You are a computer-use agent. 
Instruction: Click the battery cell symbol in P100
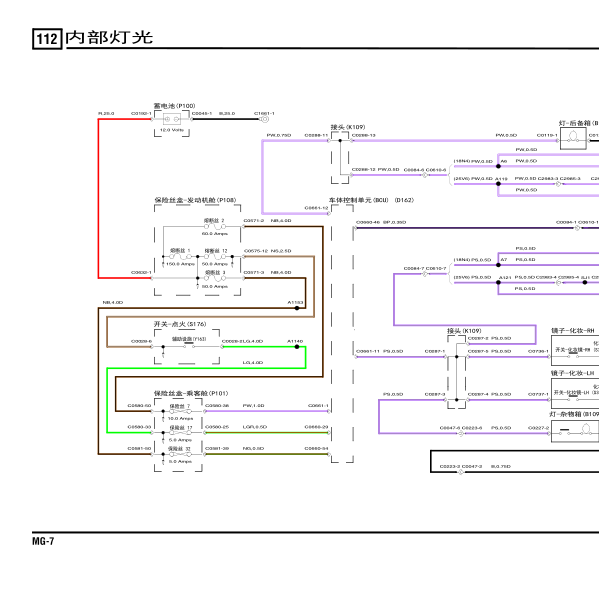point(172,119)
